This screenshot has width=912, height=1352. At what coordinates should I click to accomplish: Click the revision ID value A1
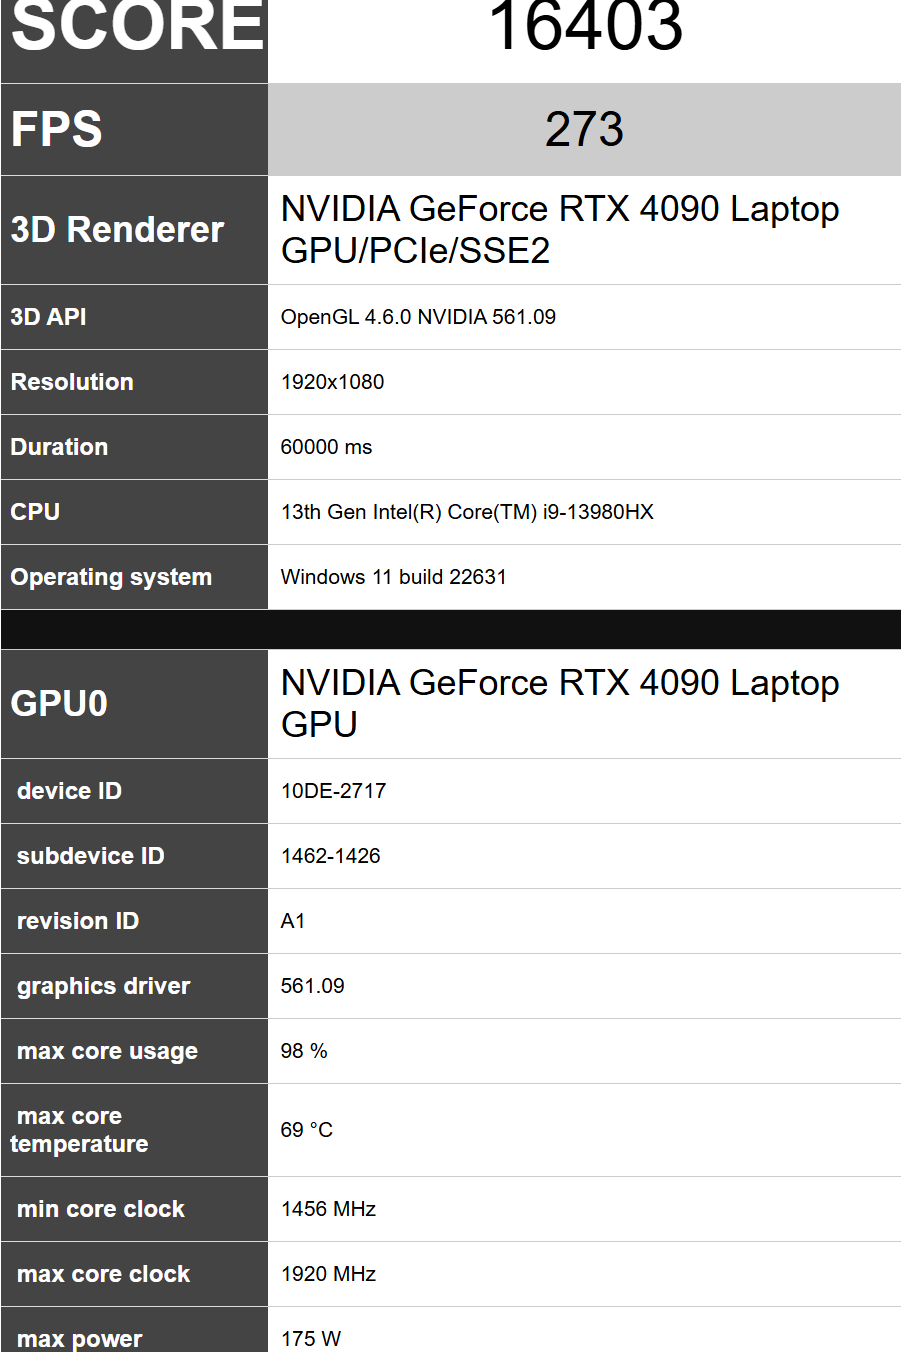[x=293, y=921]
